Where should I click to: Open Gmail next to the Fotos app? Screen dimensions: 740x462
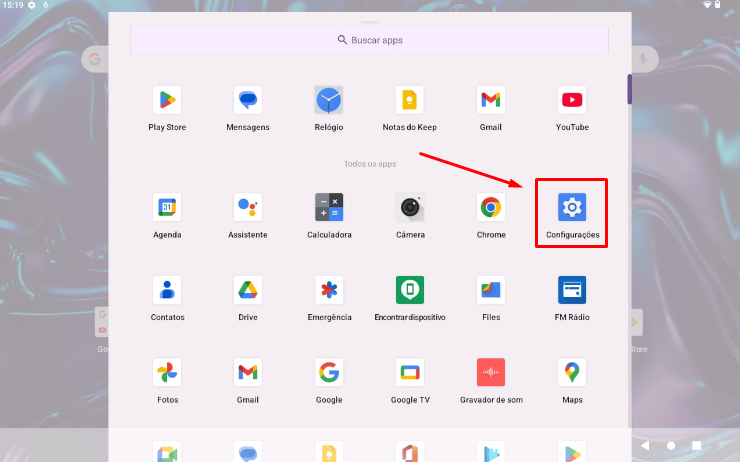248,372
